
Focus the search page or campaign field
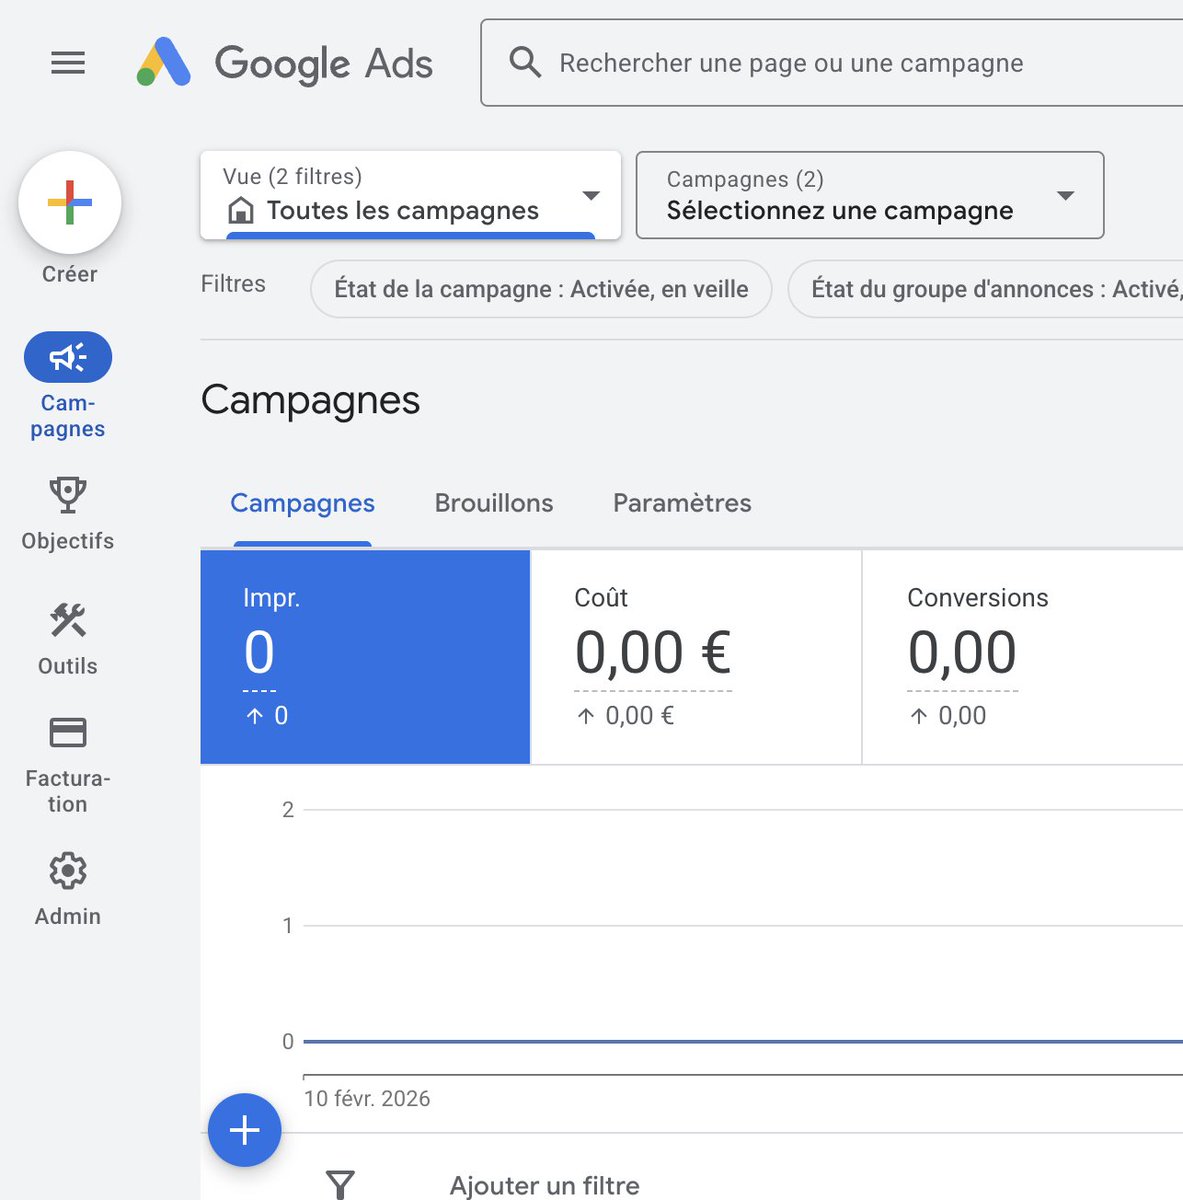tap(832, 63)
